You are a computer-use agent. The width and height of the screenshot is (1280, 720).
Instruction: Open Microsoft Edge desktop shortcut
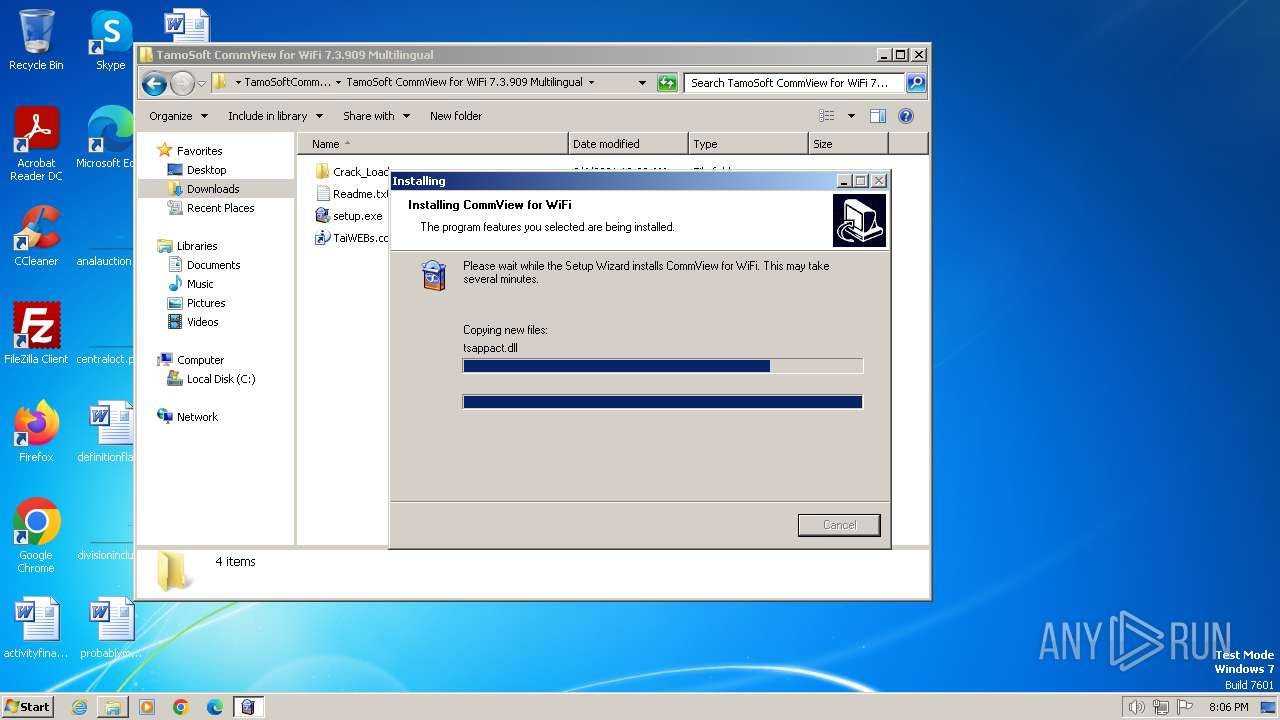pyautogui.click(x=108, y=138)
